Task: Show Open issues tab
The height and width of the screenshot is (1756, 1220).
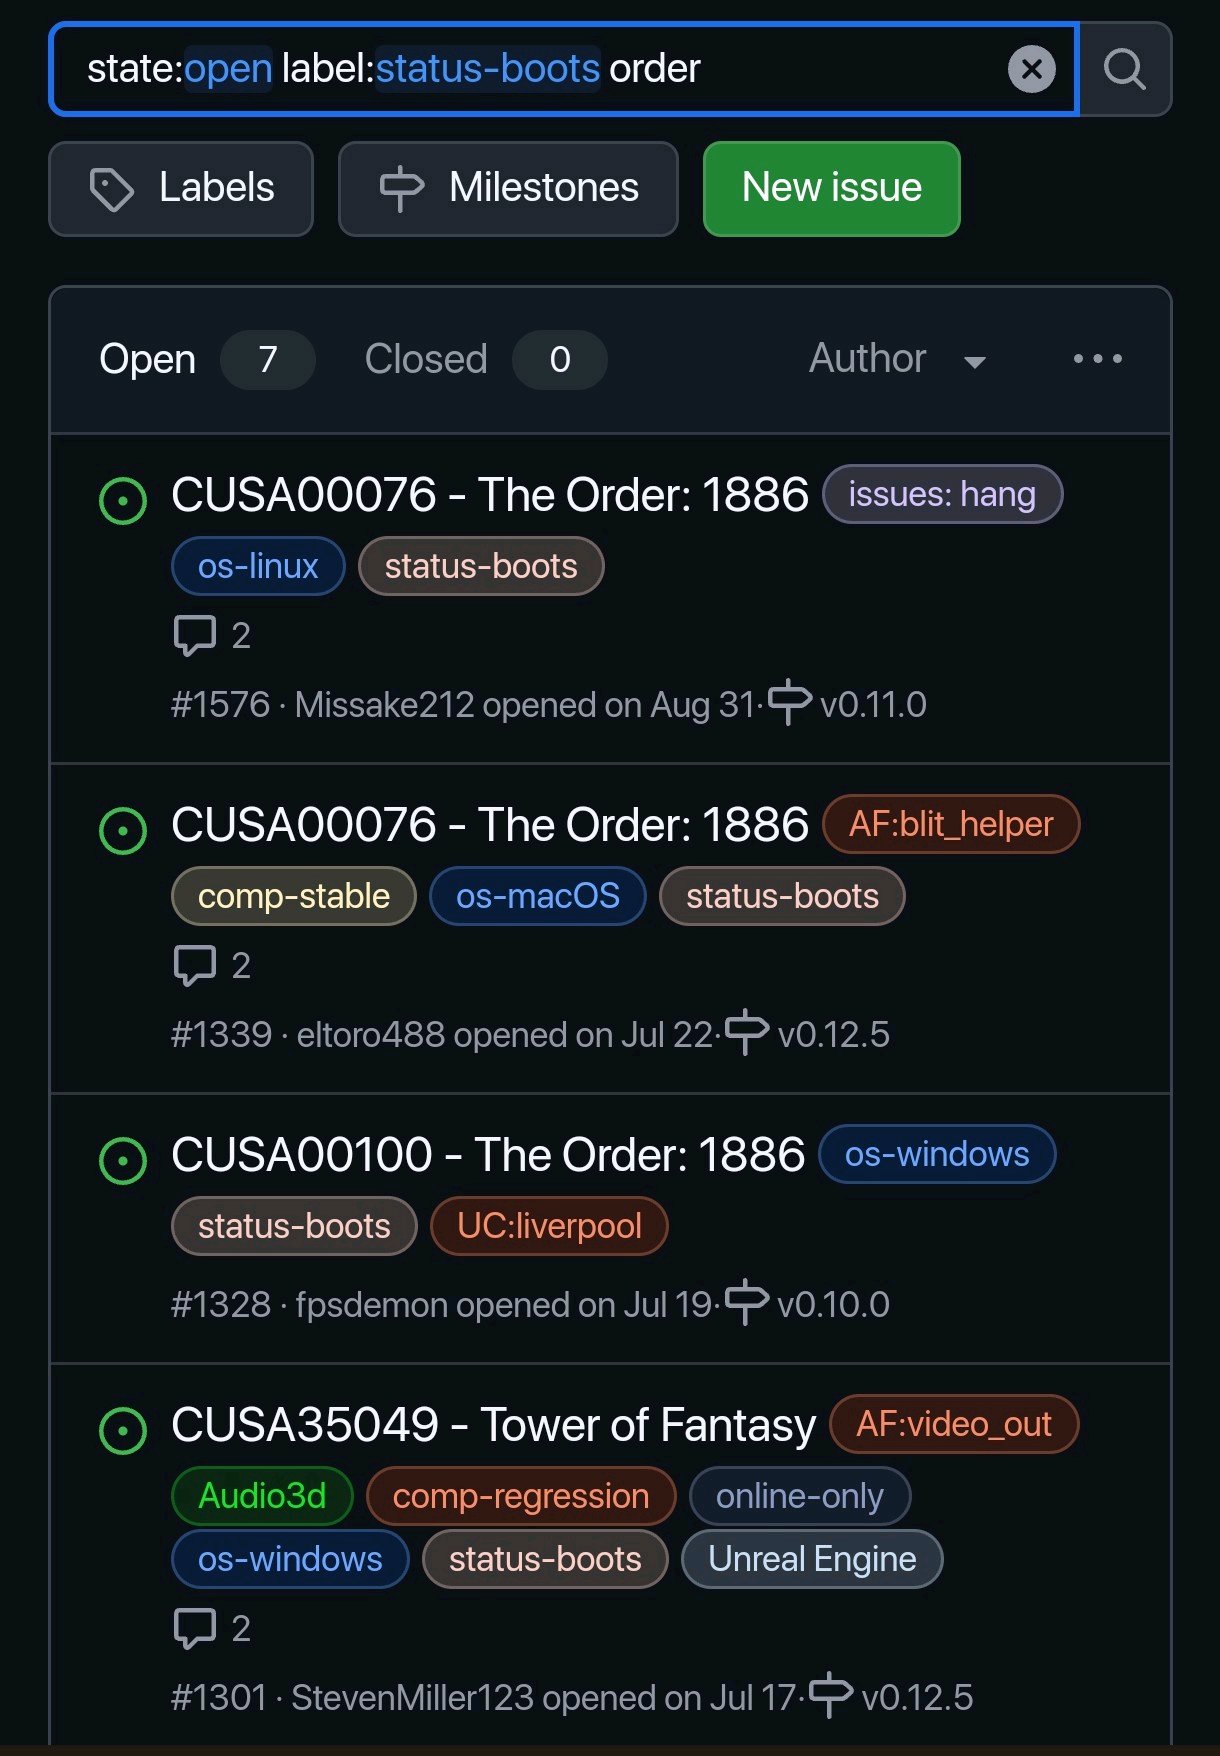Action: pyautogui.click(x=148, y=359)
